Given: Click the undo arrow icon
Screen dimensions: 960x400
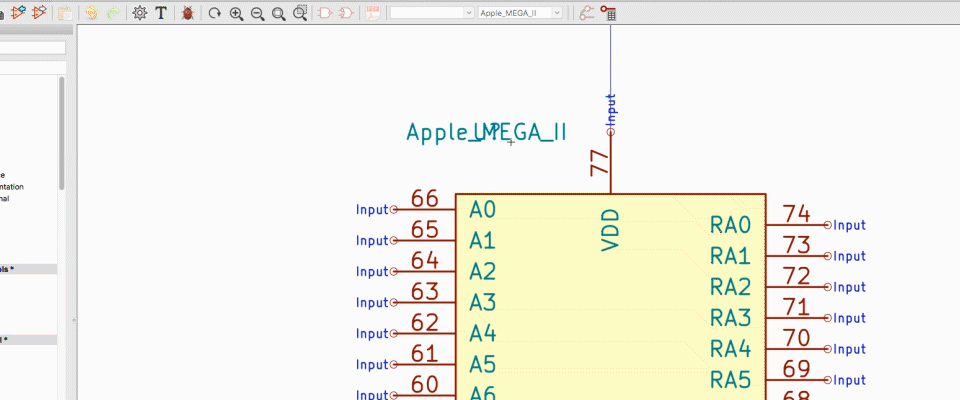Looking at the screenshot, I should (x=91, y=13).
